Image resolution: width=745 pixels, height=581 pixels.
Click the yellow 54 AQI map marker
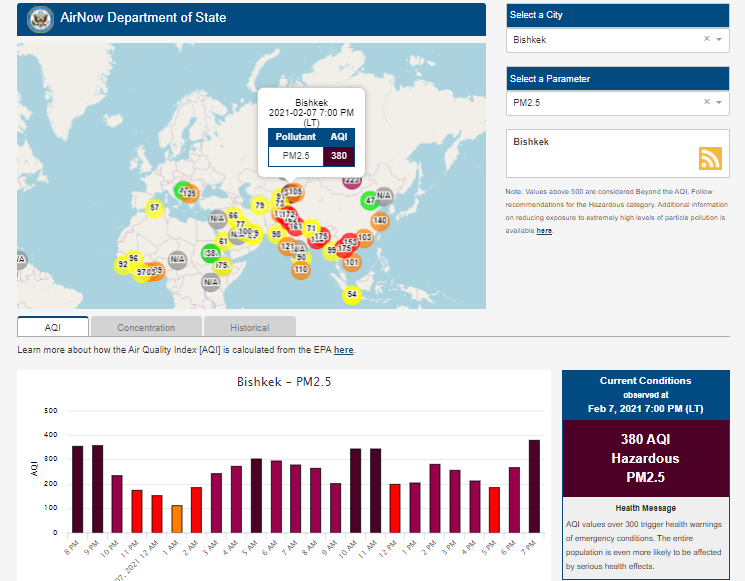pyautogui.click(x=351, y=294)
